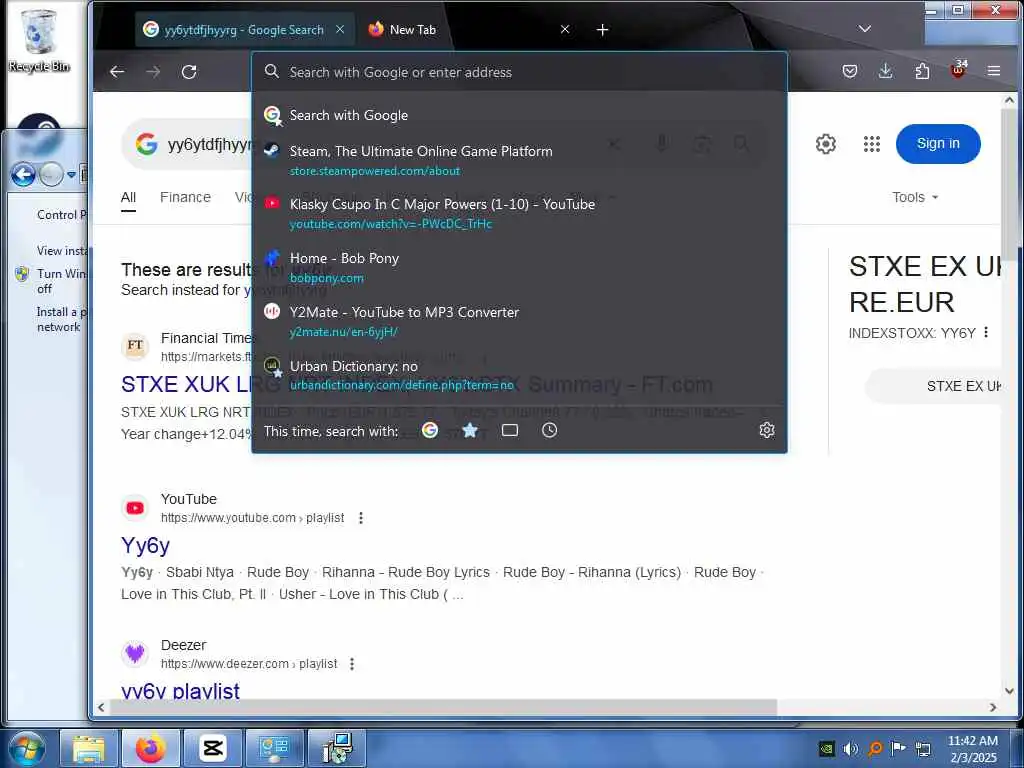Open the yy6y playlist Deezer link
1024x768 pixels.
tap(180, 691)
